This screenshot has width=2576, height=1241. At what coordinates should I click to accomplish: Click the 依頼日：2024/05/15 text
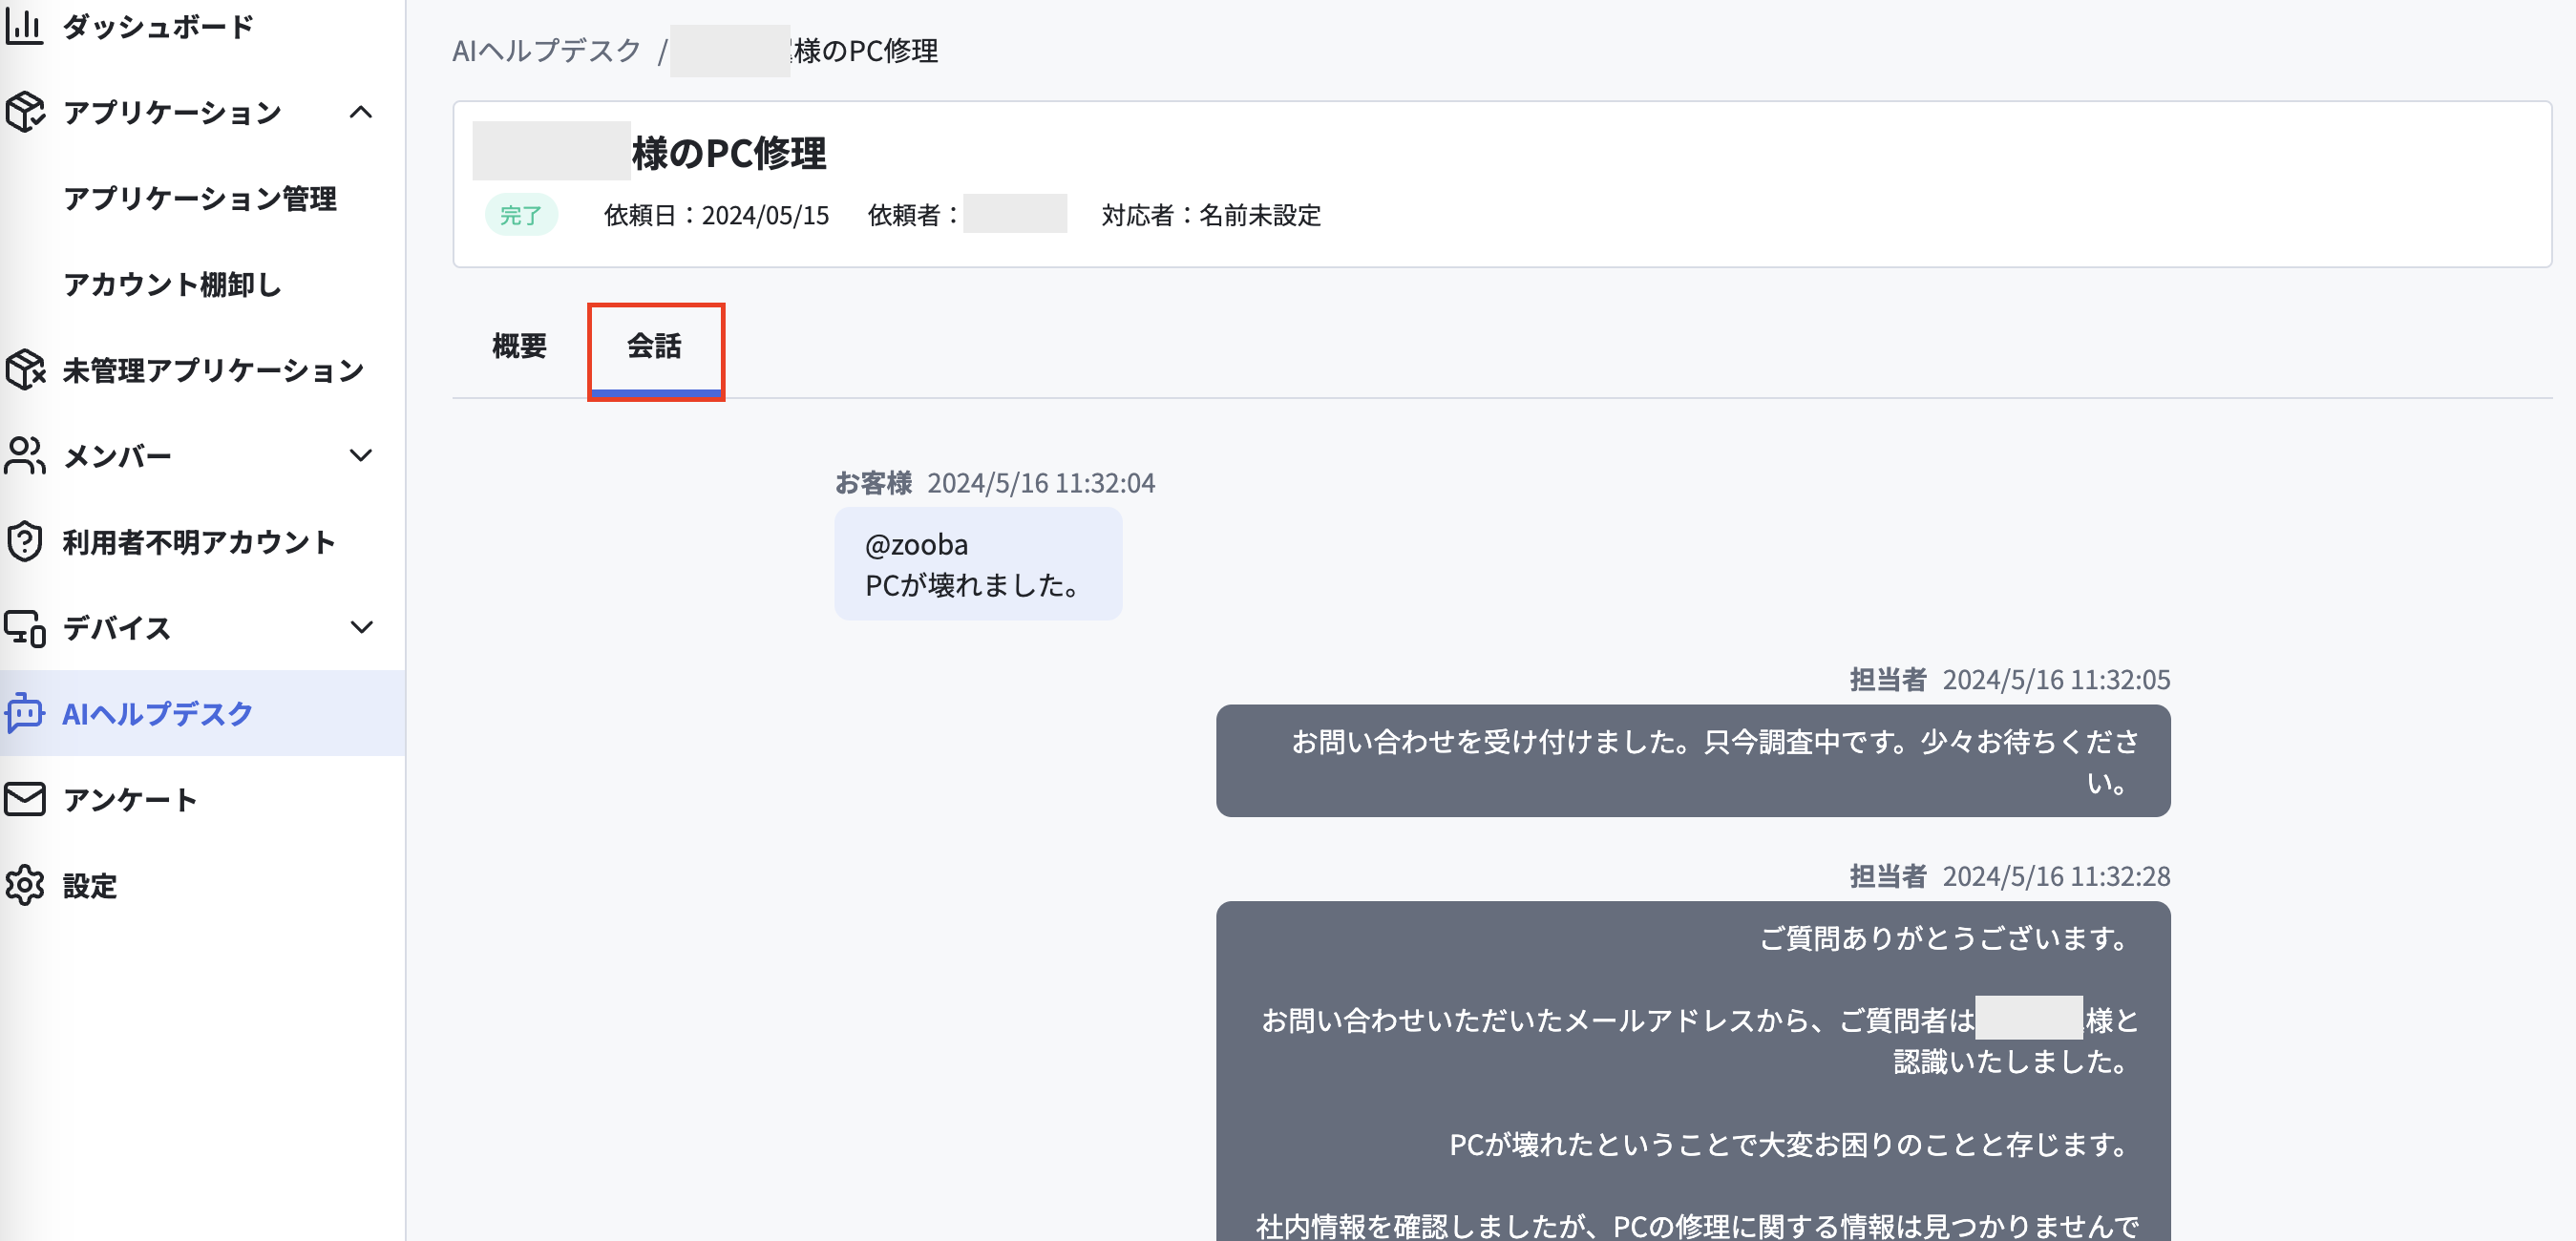click(x=716, y=215)
